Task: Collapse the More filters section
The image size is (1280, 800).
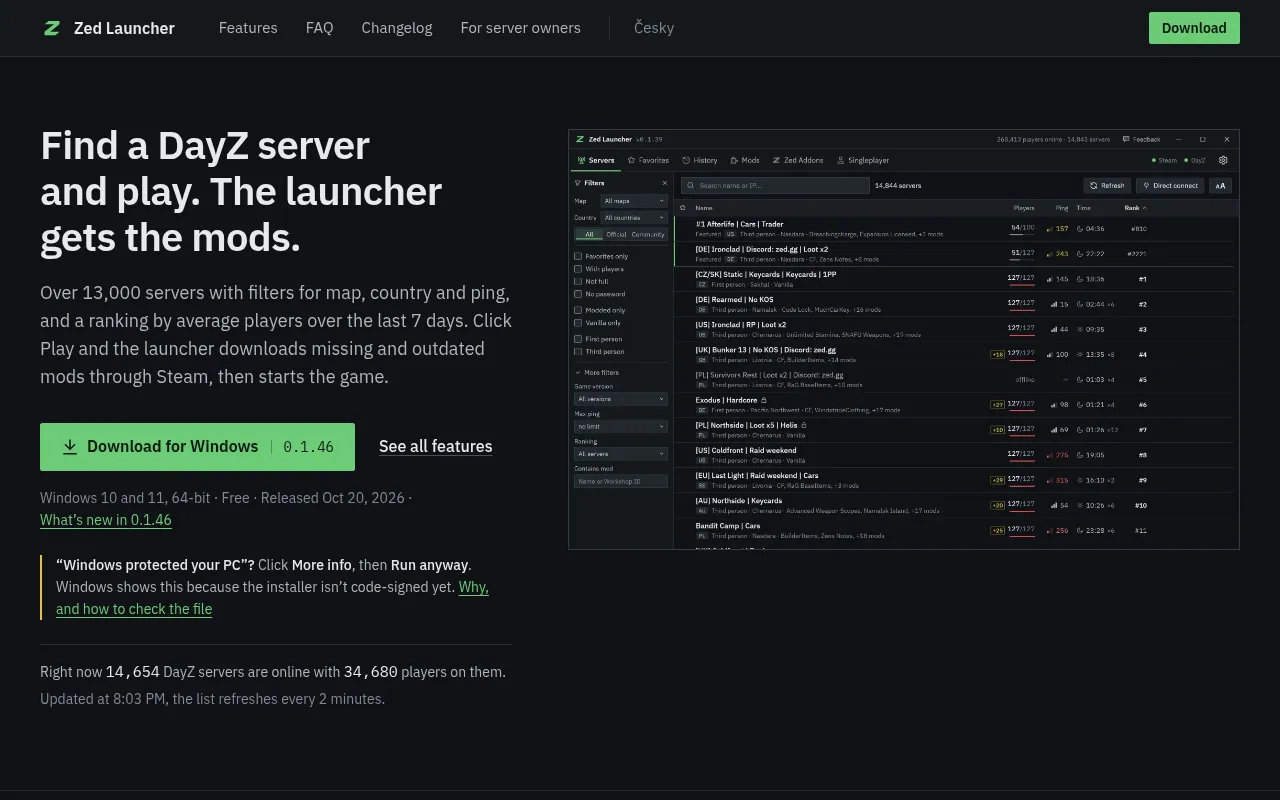Action: 597,372
